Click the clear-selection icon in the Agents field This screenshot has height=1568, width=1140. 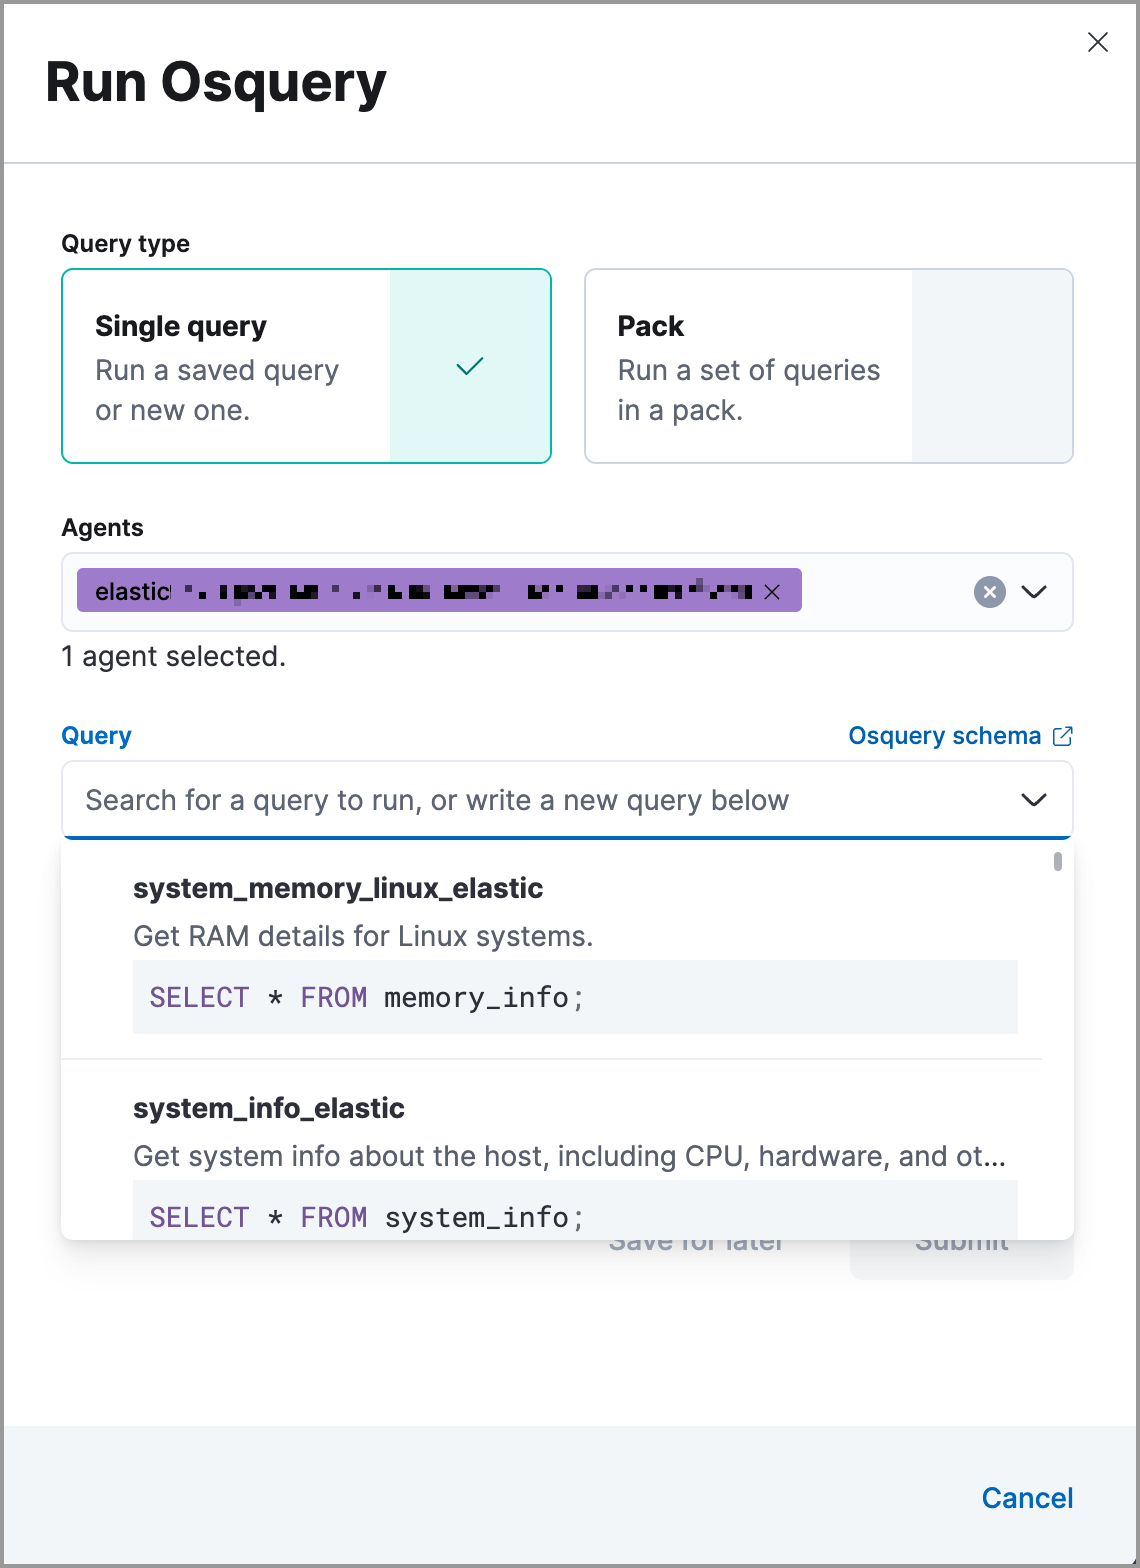click(989, 592)
